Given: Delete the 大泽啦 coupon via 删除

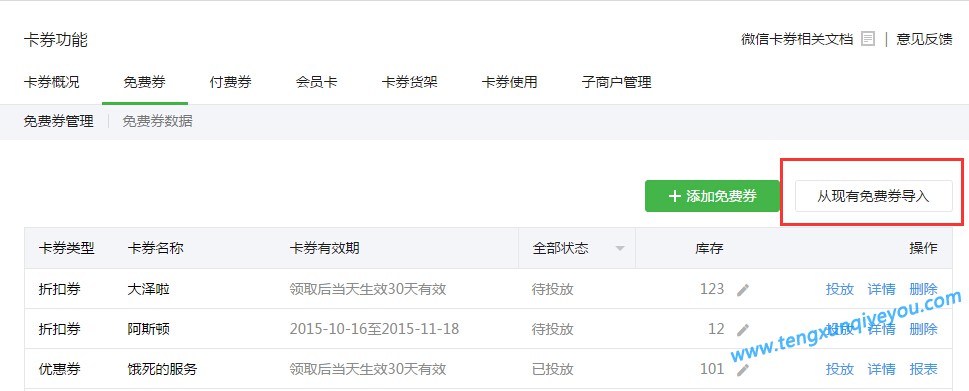Looking at the screenshot, I should [x=923, y=289].
